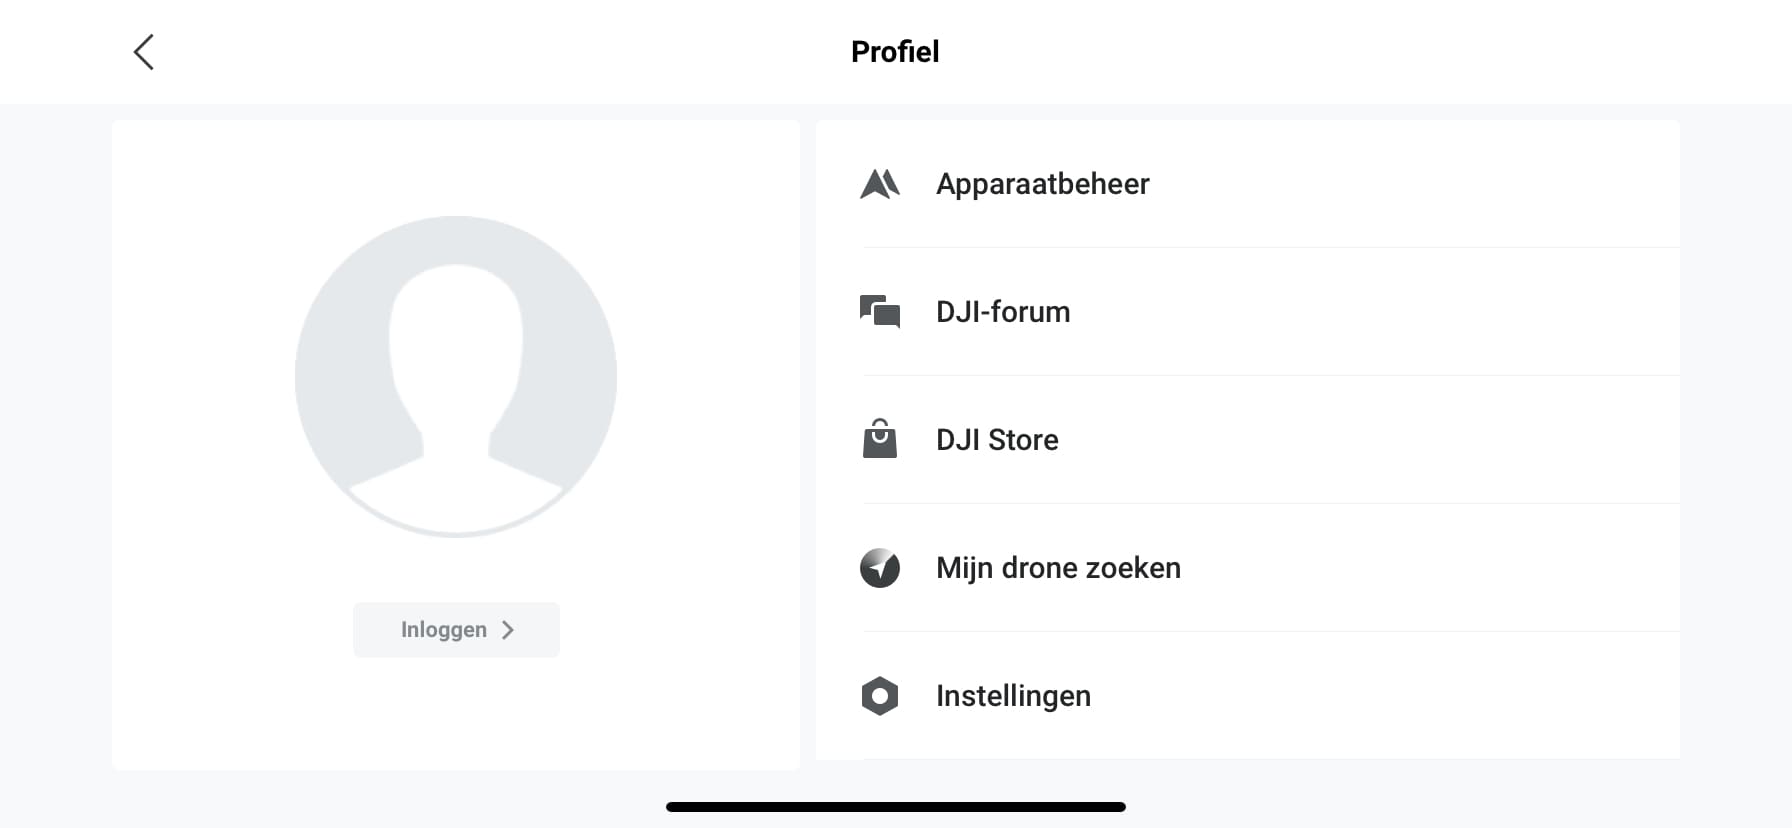Click the home indicator bar

(896, 807)
